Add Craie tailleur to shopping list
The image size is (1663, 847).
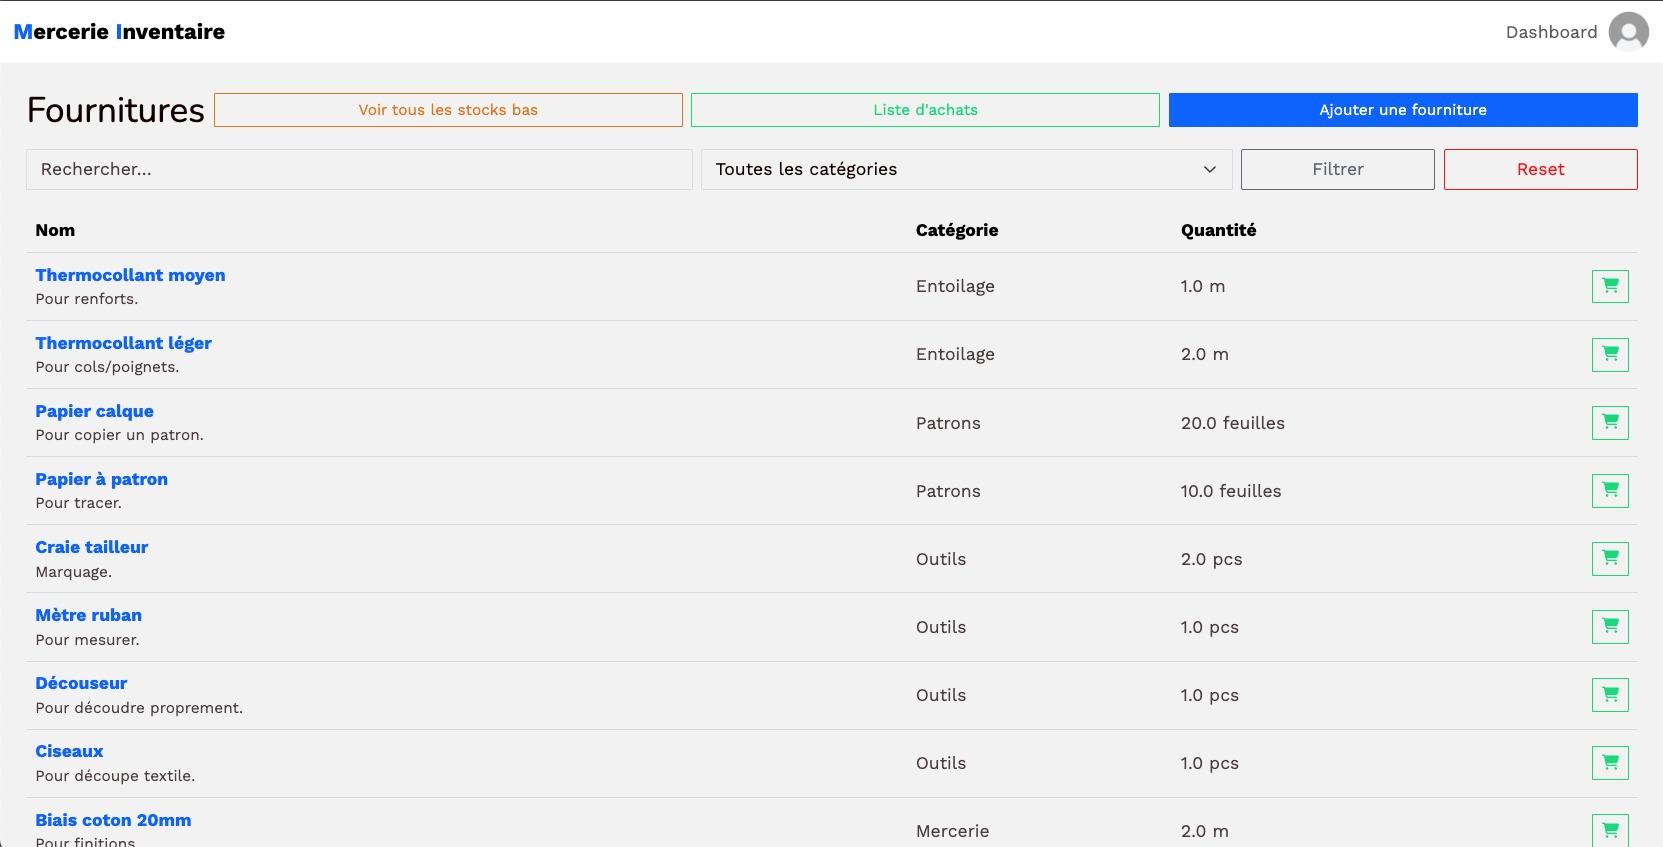(x=1610, y=558)
